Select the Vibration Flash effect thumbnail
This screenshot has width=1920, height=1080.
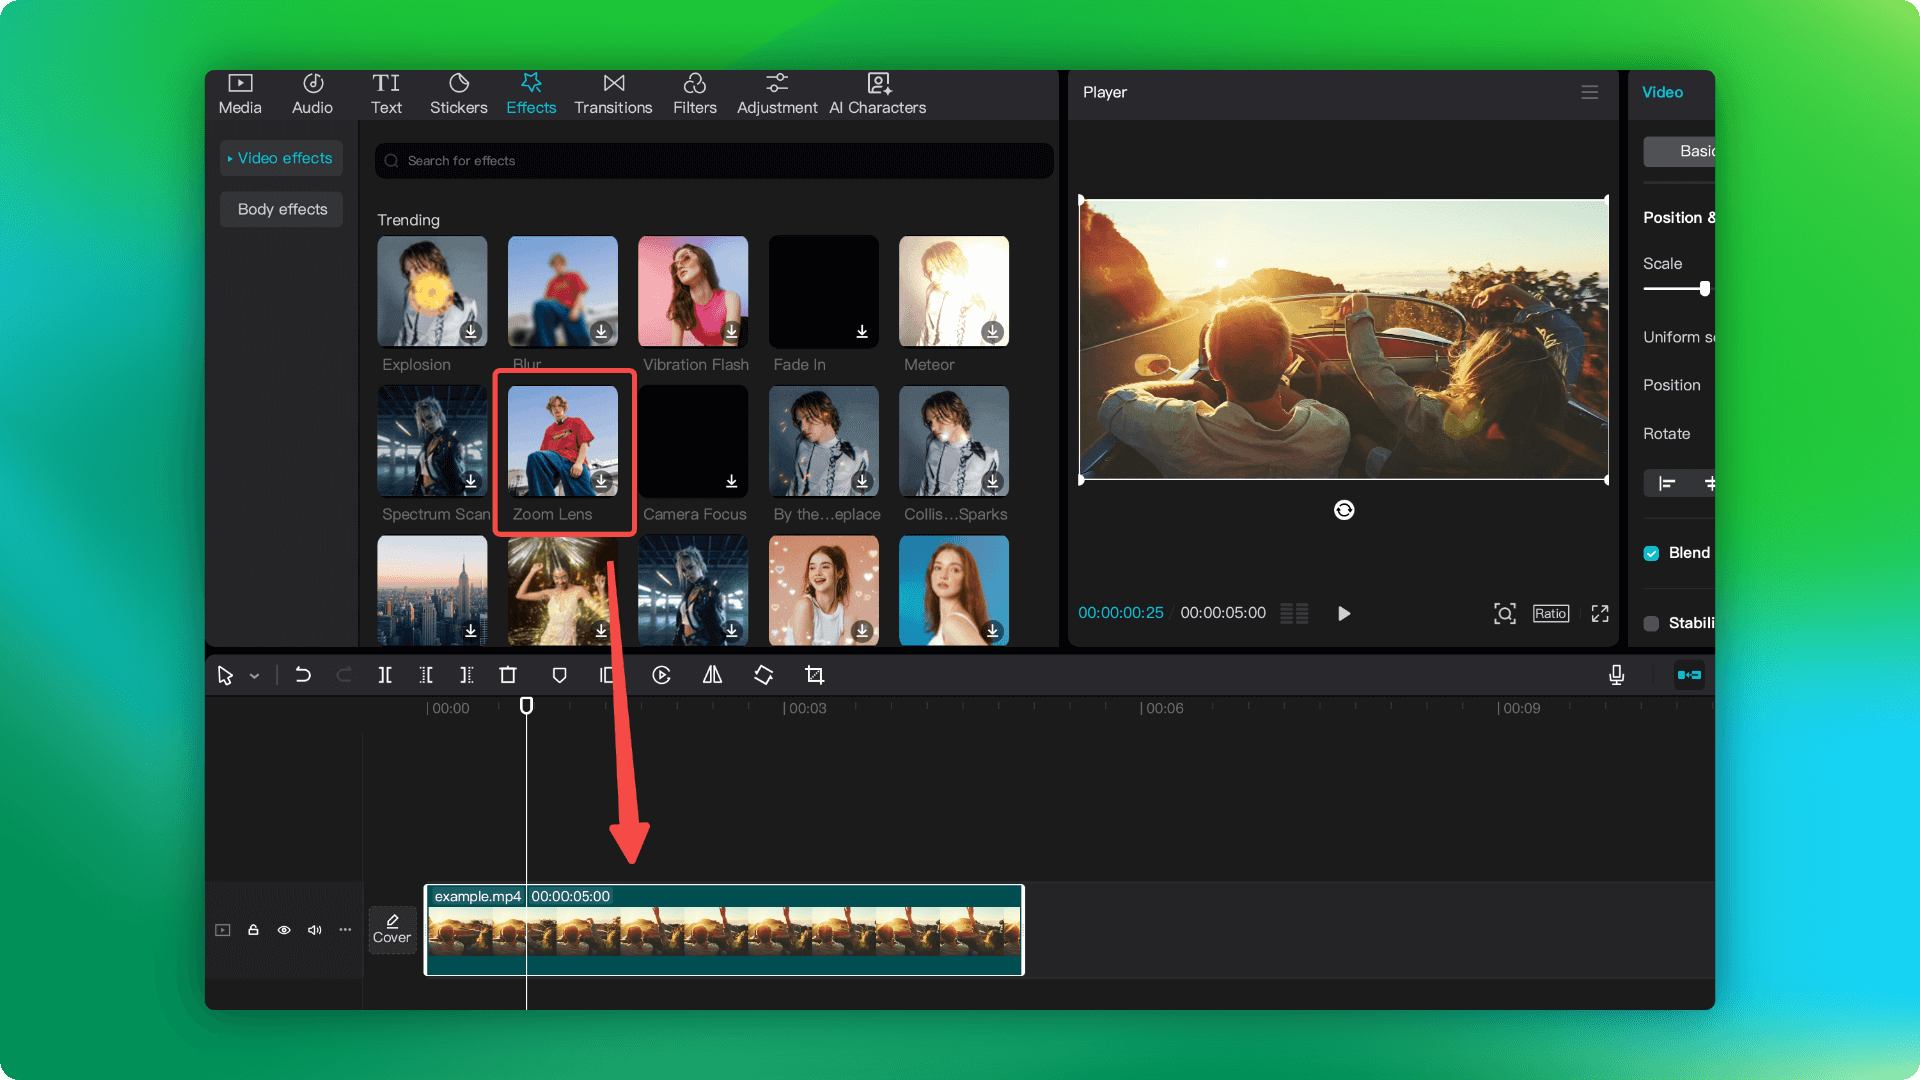[693, 291]
